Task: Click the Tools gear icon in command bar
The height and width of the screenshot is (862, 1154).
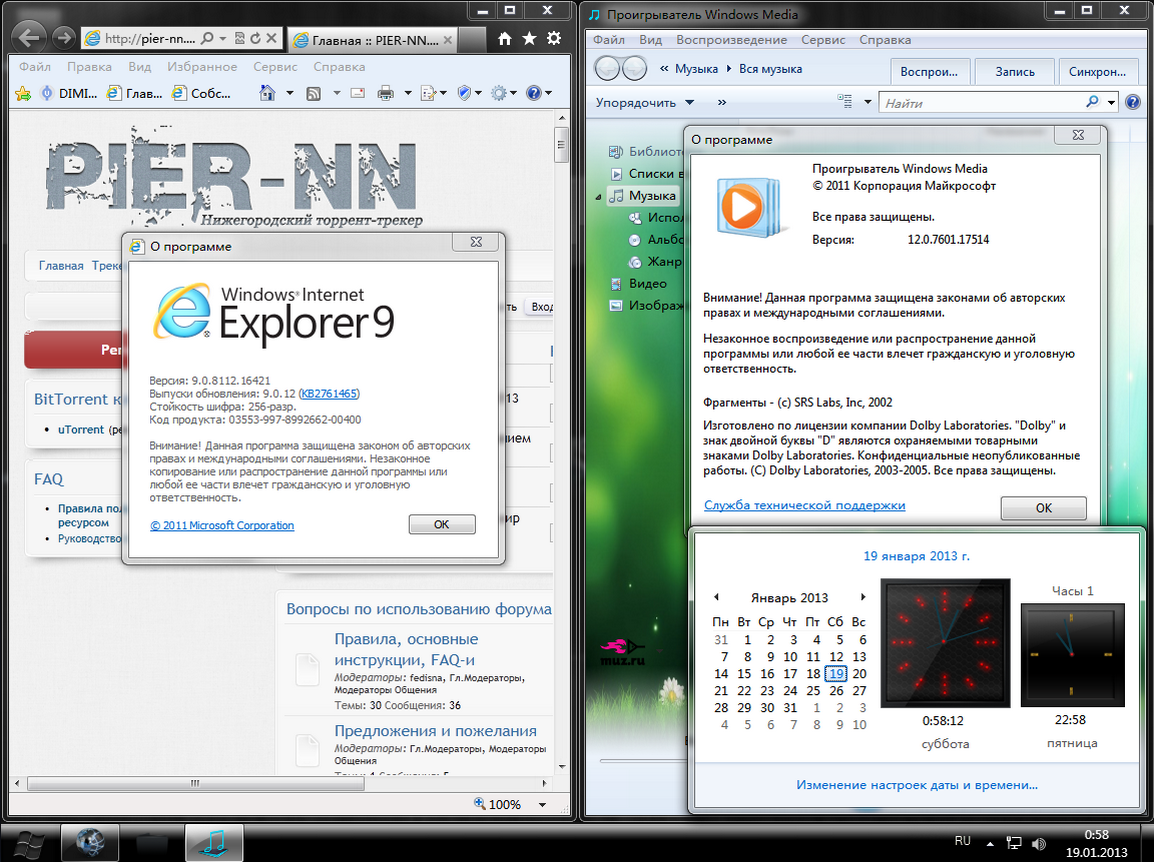Action: pos(499,93)
